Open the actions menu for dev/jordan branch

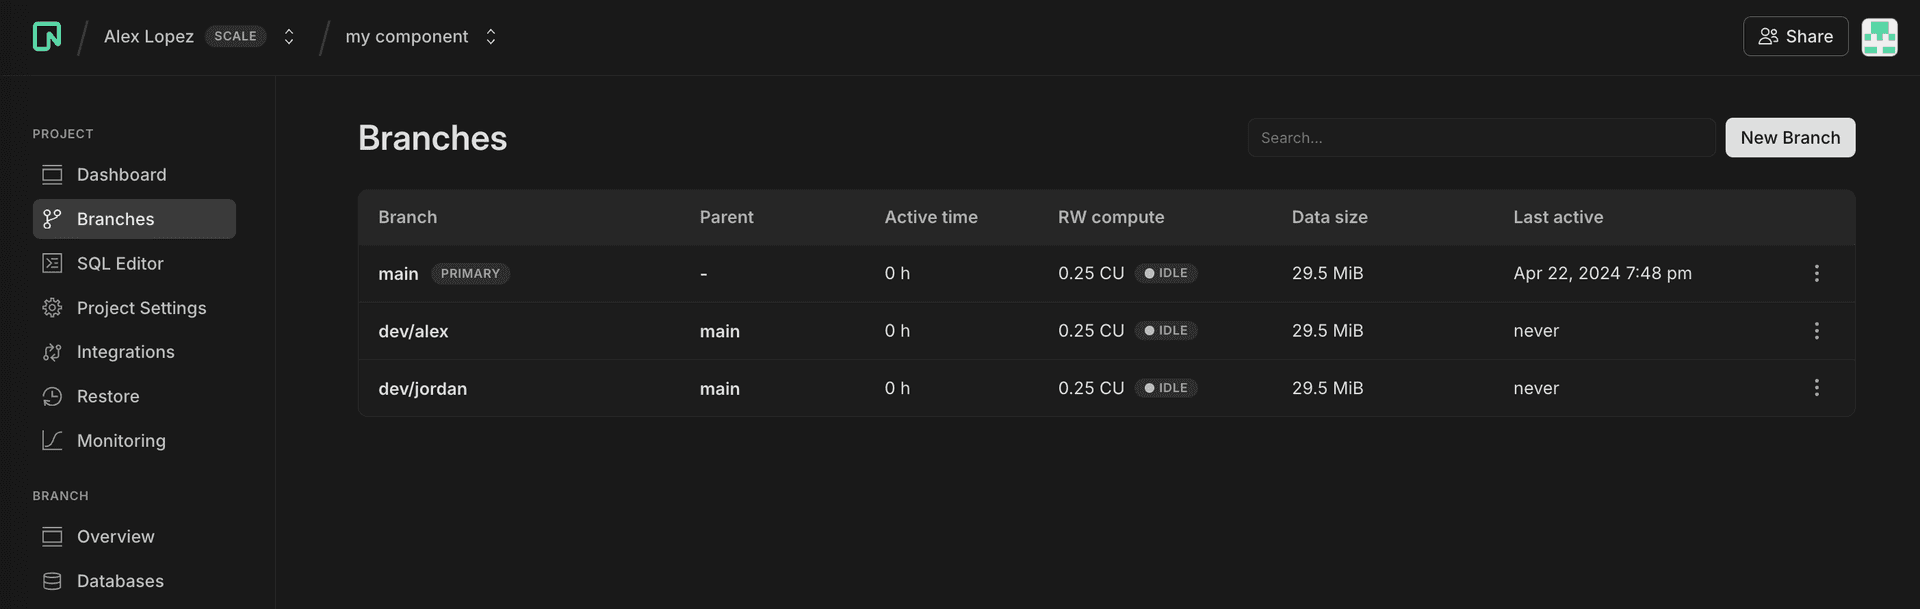1816,388
